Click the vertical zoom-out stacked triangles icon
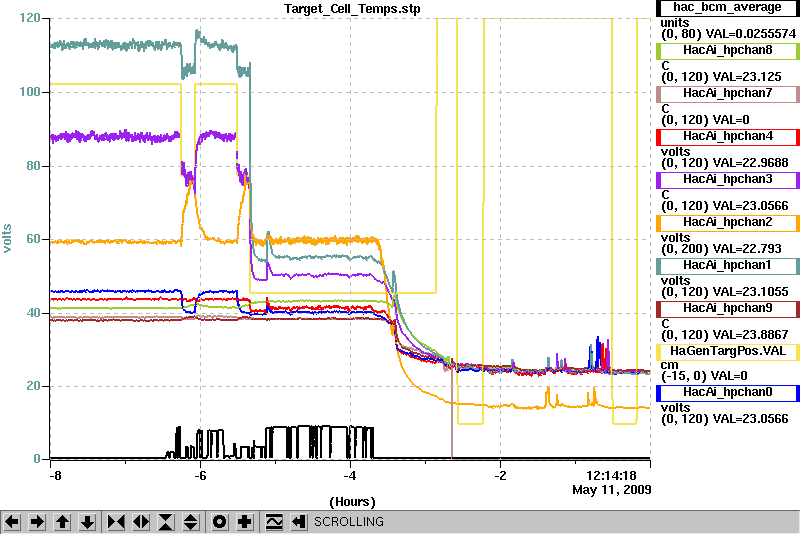This screenshot has width=800, height=534. click(x=191, y=522)
